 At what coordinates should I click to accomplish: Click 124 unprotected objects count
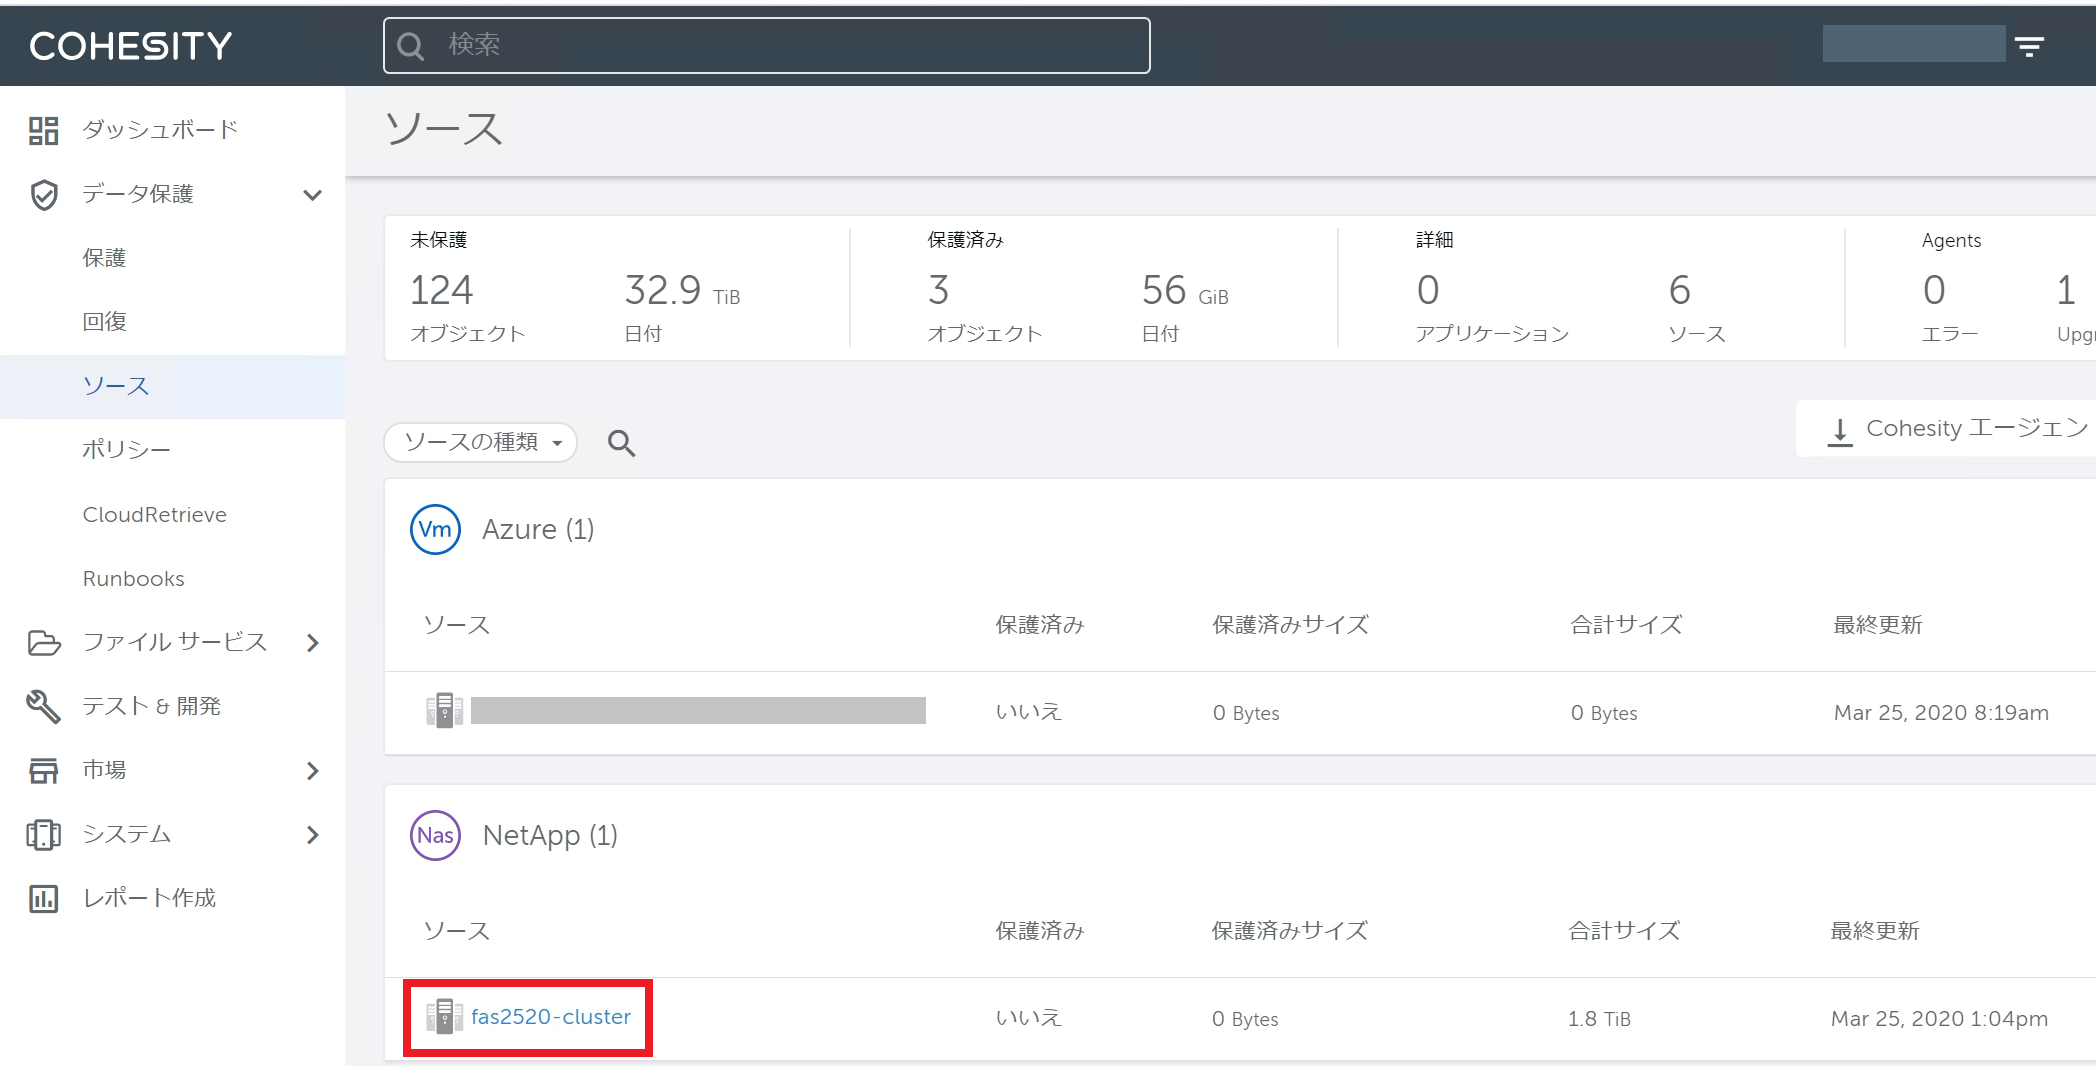(441, 291)
